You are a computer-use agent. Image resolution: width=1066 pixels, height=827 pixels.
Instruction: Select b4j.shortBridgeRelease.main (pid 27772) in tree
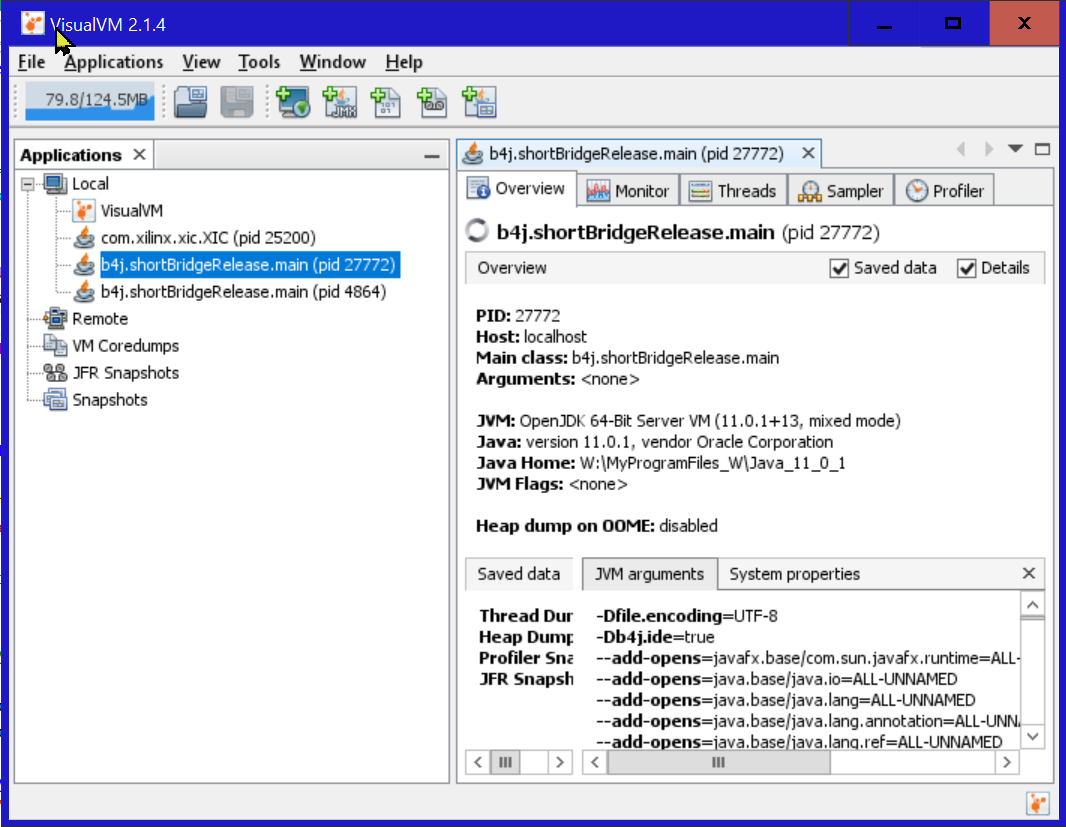tap(249, 265)
